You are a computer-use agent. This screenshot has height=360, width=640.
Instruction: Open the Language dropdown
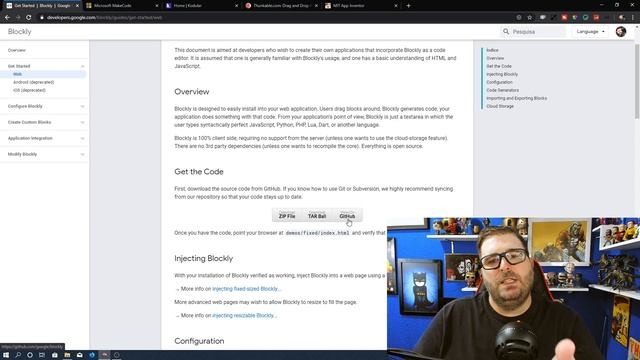pyautogui.click(x=591, y=31)
